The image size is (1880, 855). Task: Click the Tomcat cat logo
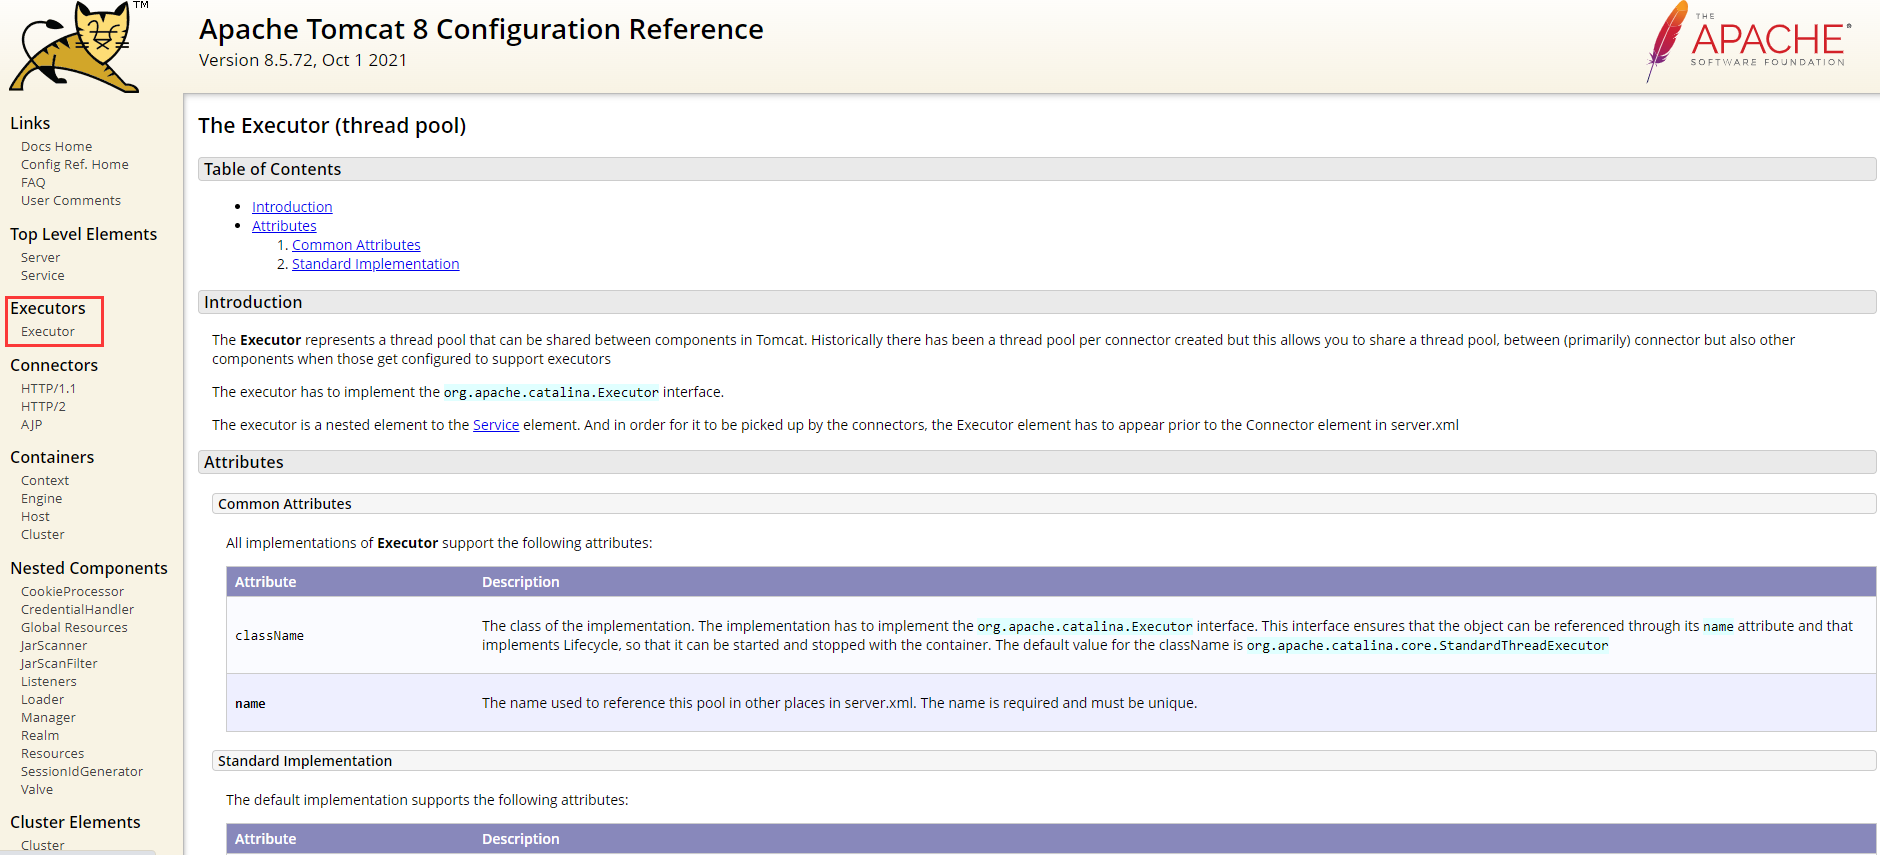(x=74, y=47)
